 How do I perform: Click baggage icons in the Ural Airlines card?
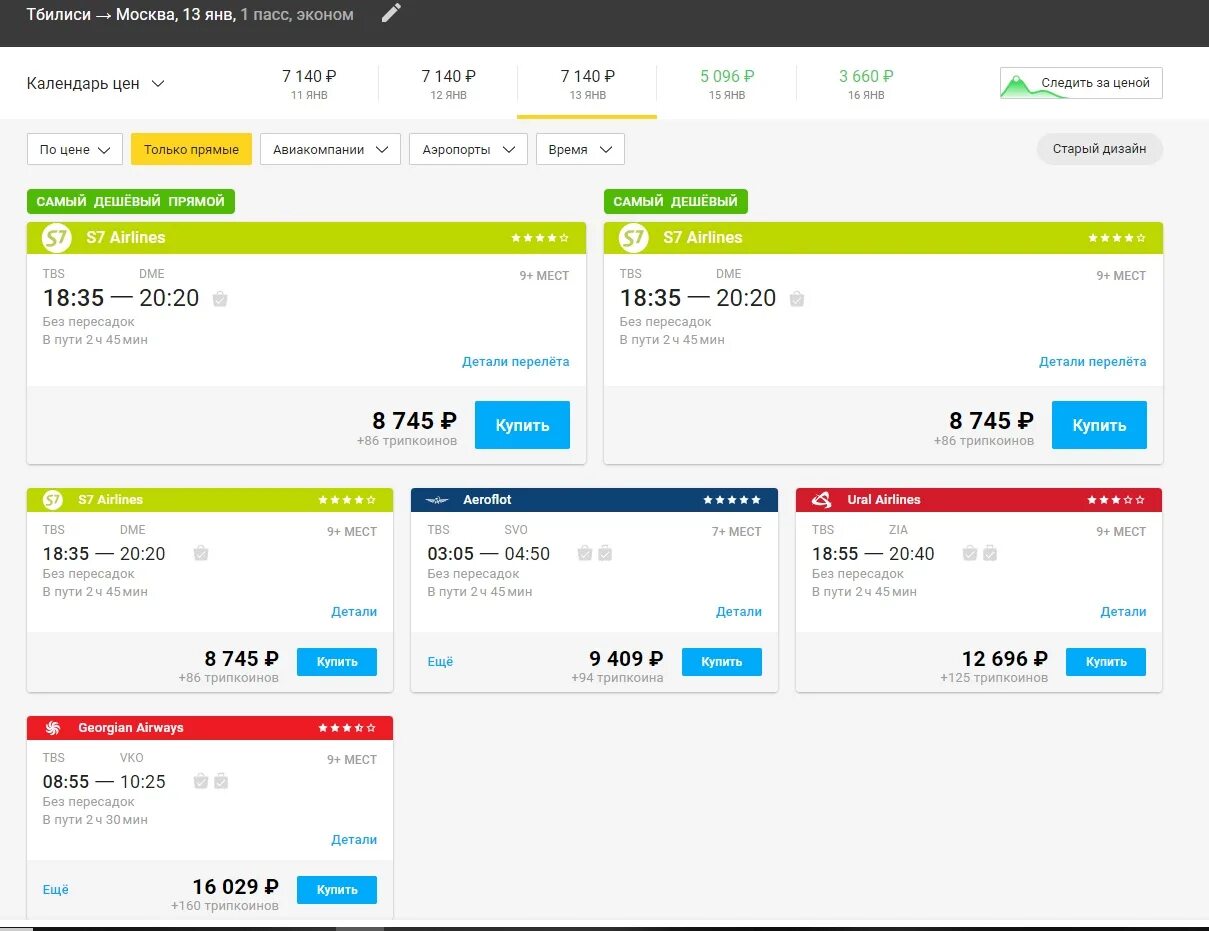point(979,553)
